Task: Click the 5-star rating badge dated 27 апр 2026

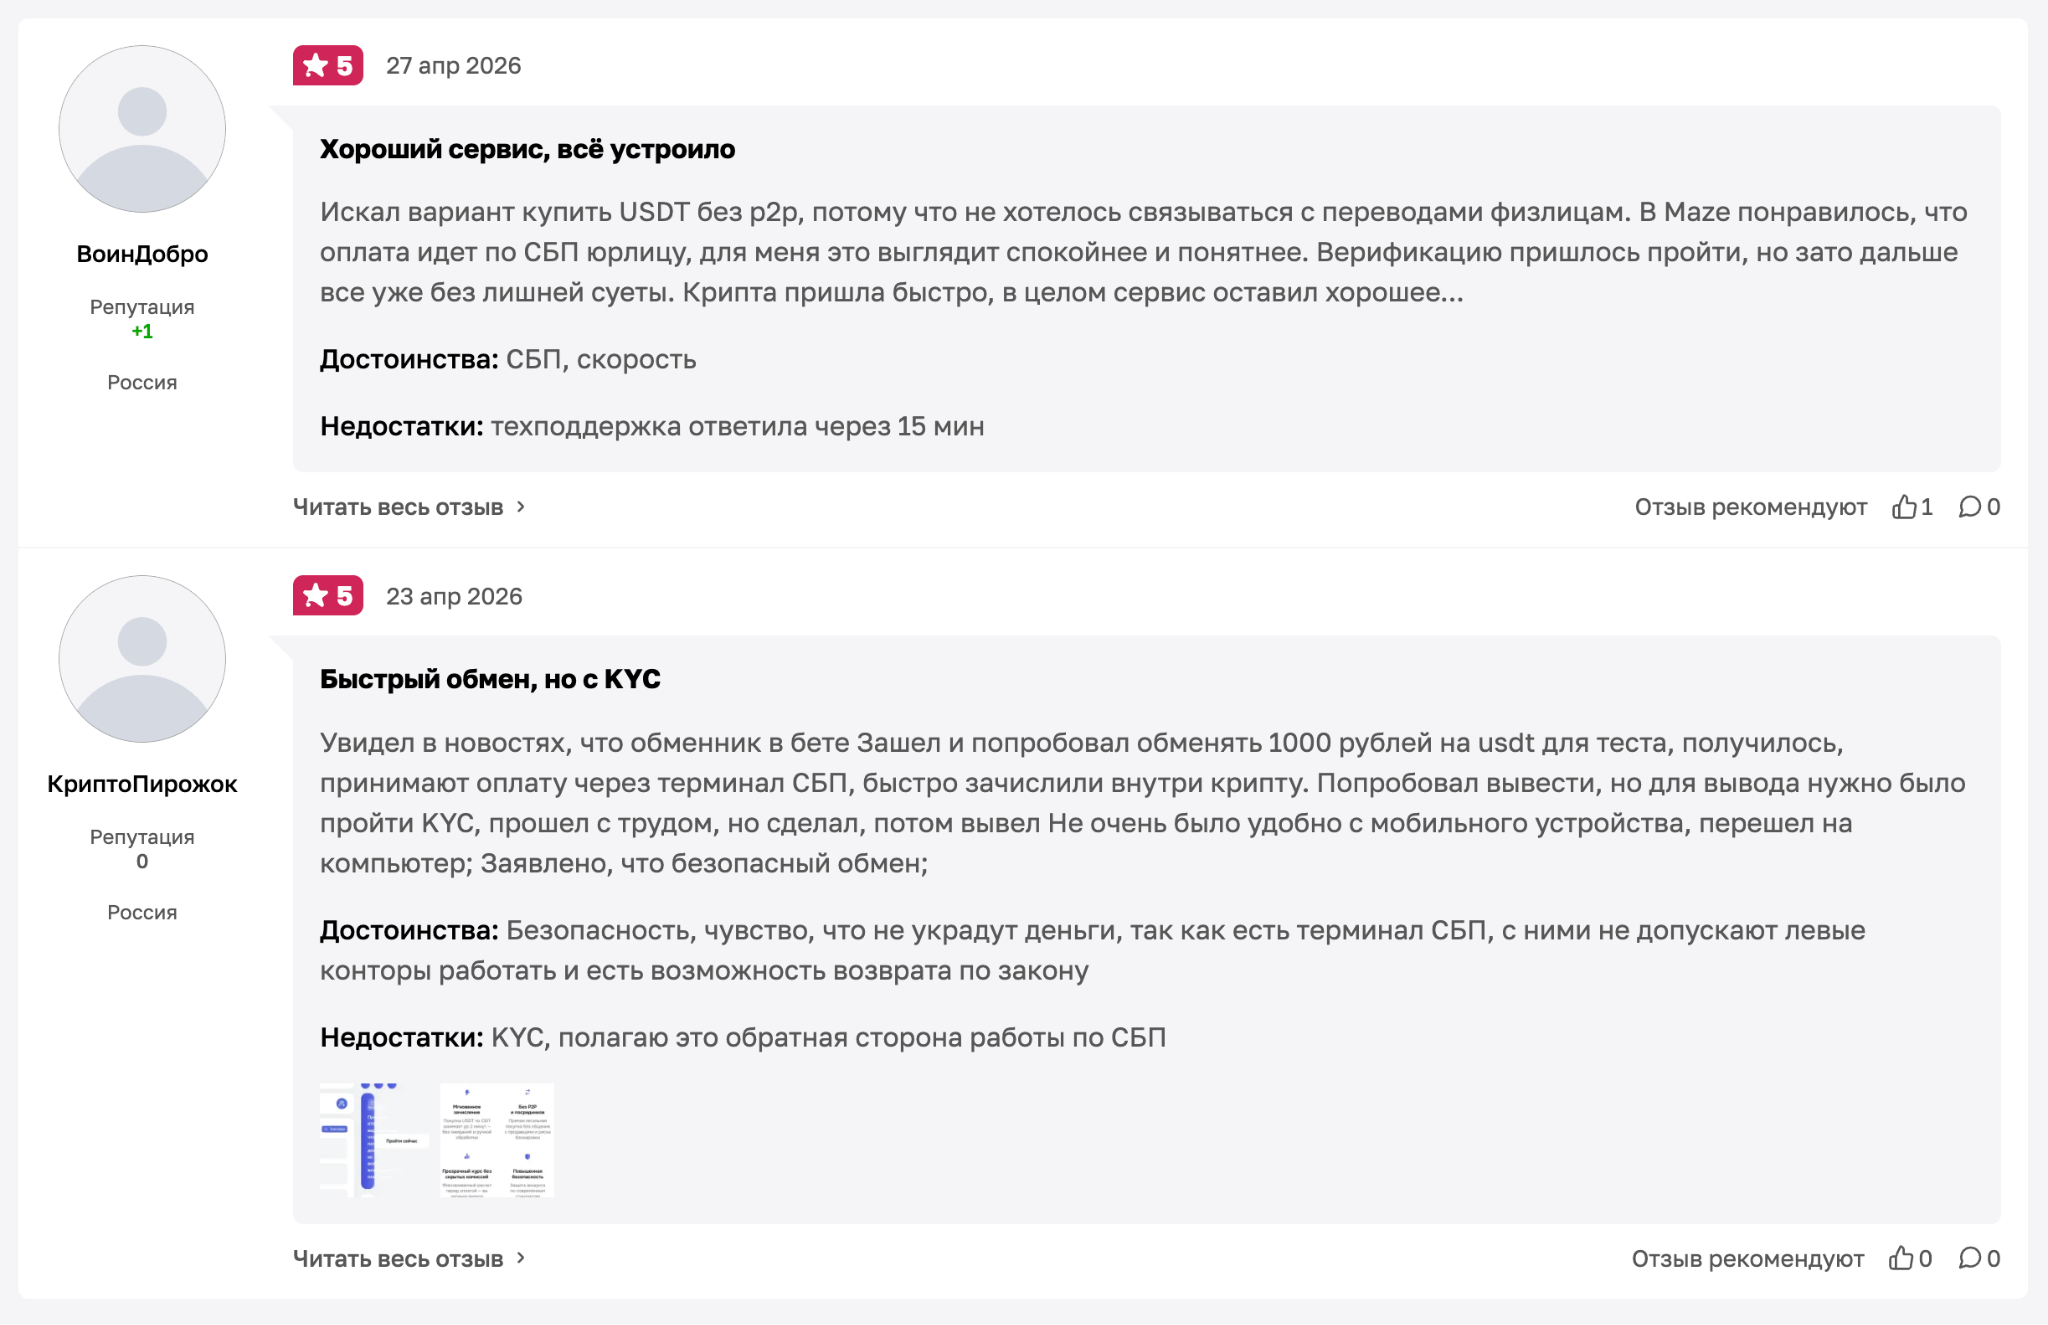Action: click(x=328, y=66)
